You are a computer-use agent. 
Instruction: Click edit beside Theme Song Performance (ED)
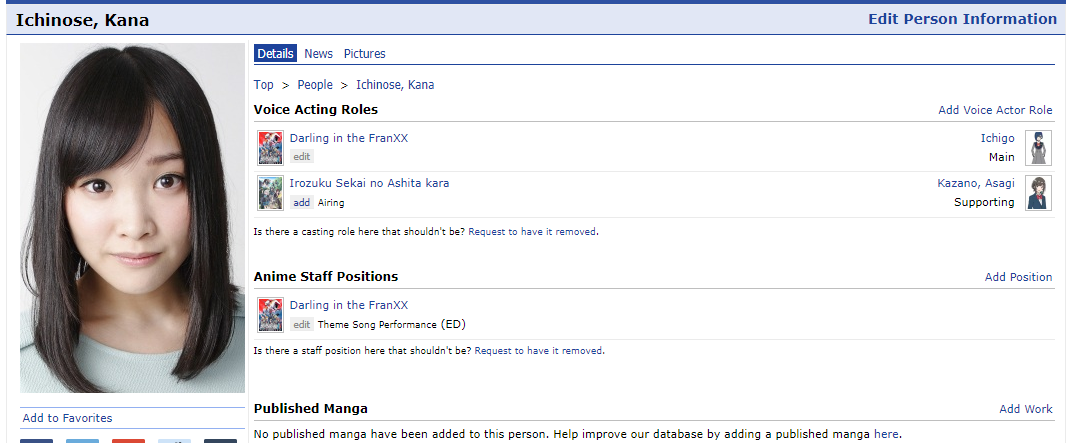click(302, 324)
